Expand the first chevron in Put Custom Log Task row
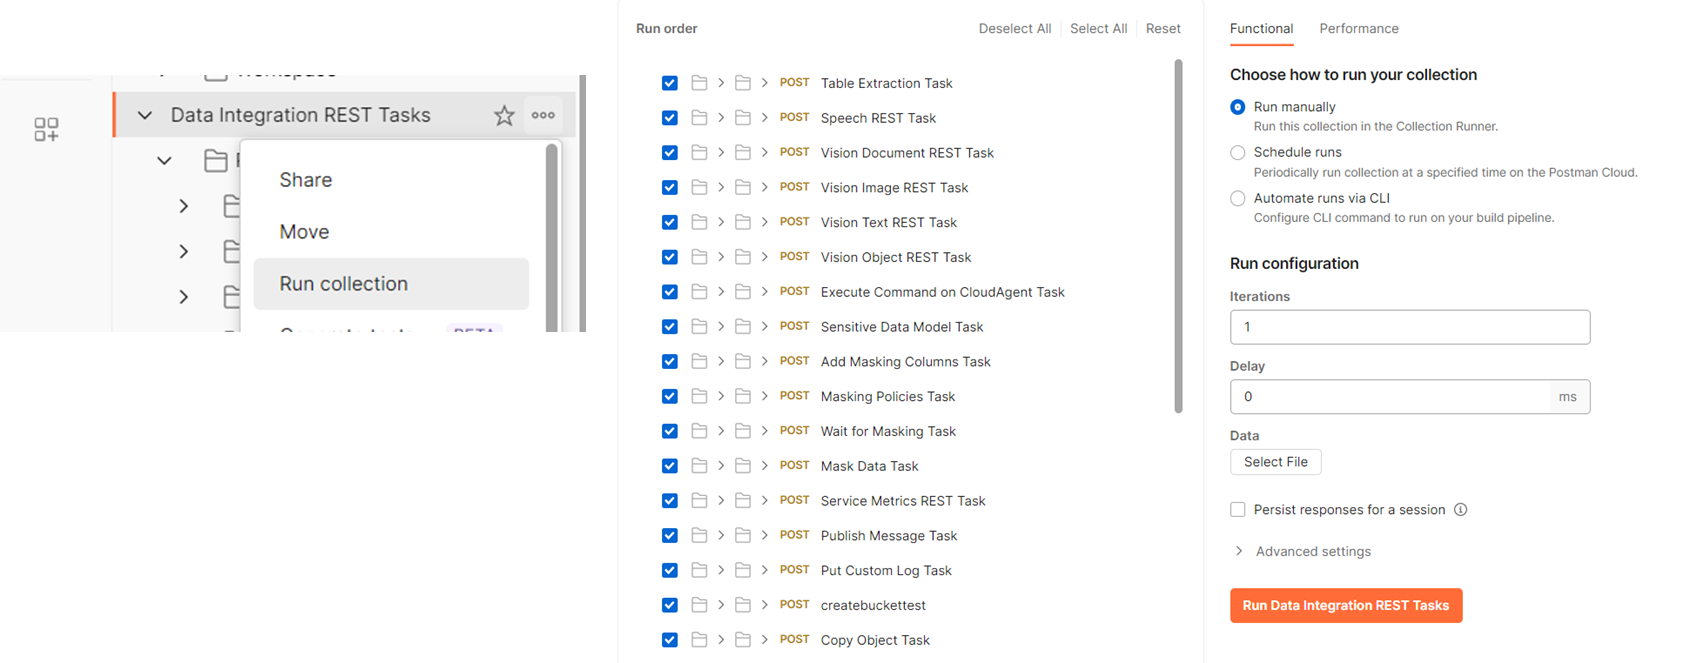This screenshot has height=663, width=1683. (721, 570)
